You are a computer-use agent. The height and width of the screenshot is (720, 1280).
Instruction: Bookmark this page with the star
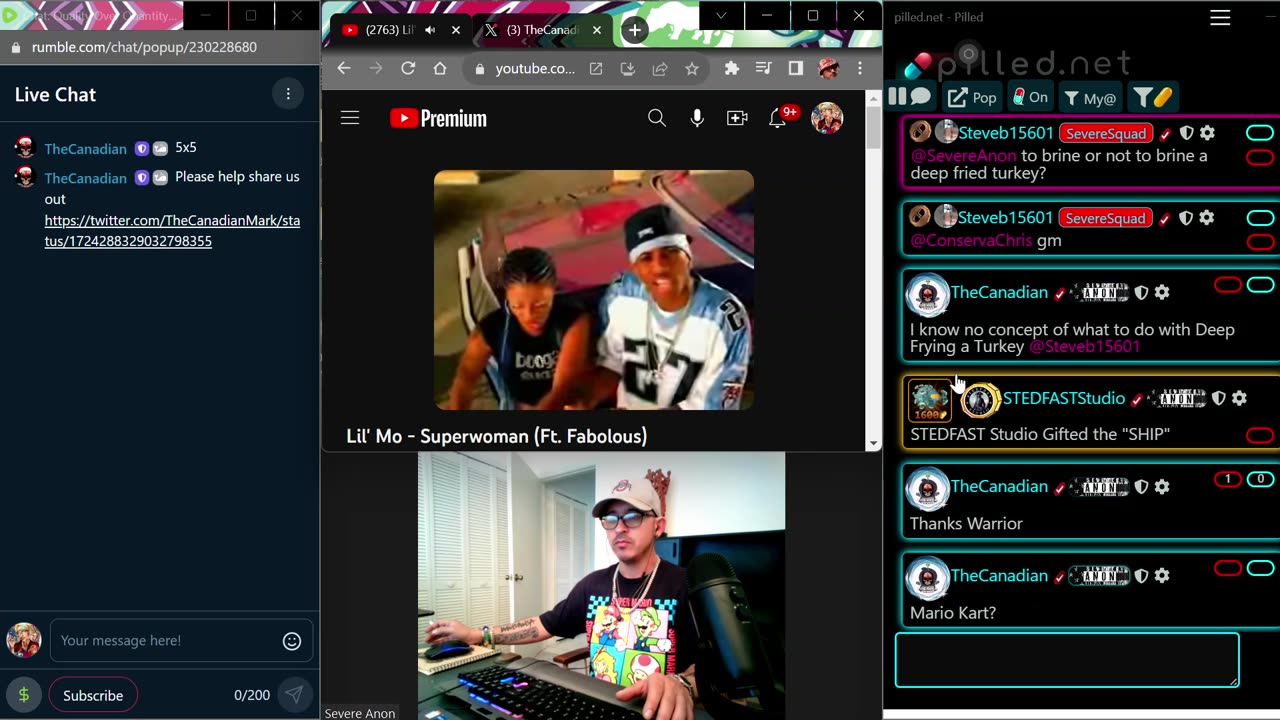(692, 69)
